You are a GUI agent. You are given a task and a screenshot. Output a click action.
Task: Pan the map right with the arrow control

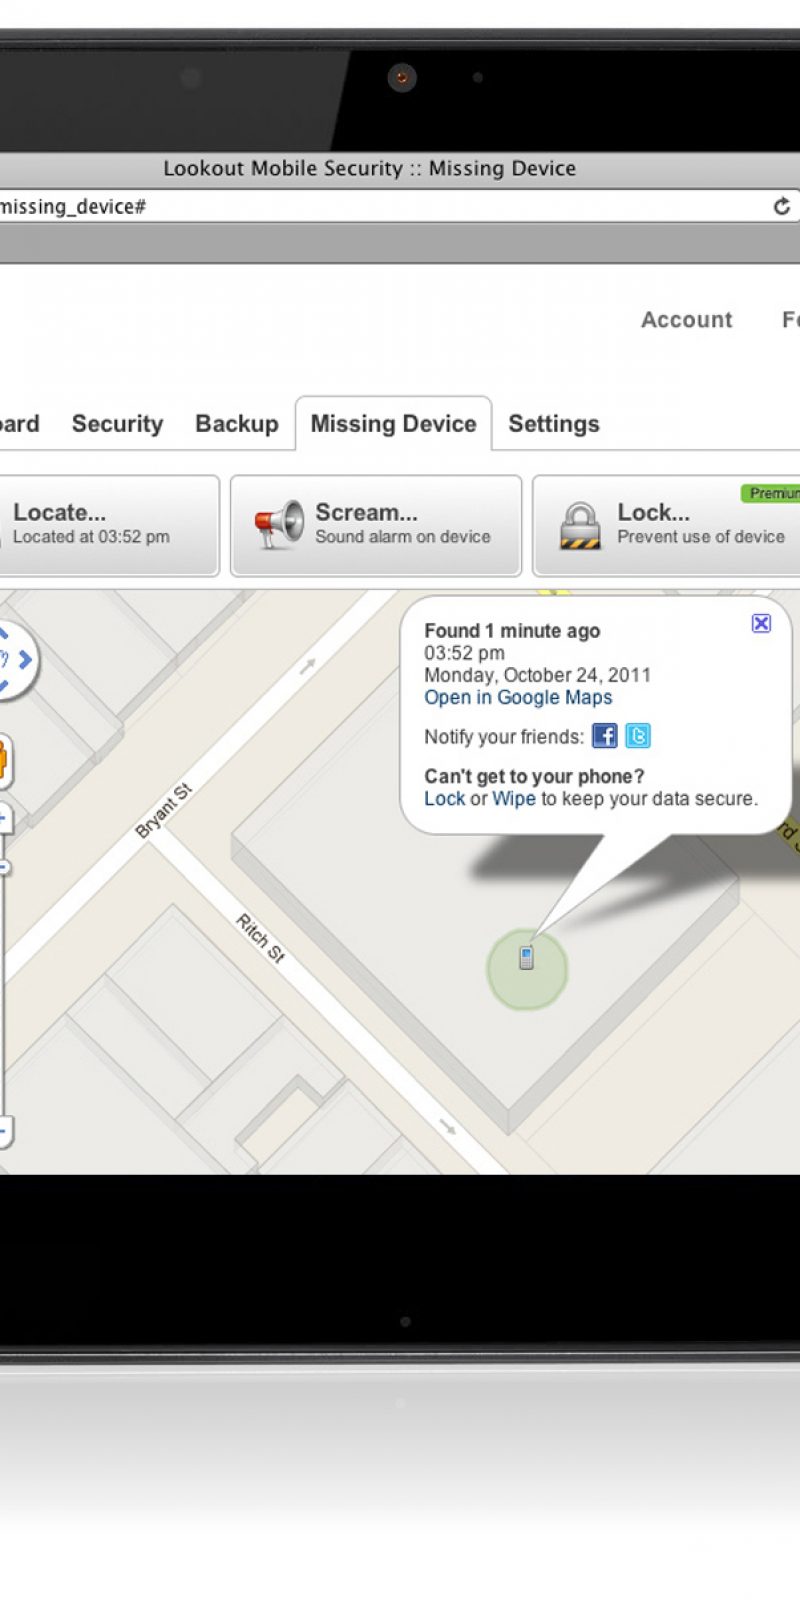[25, 660]
